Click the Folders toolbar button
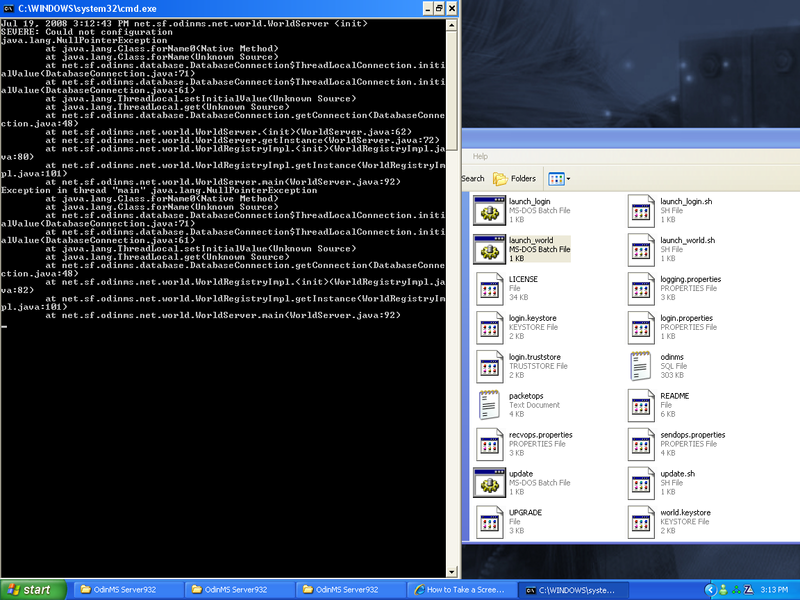 pos(515,179)
